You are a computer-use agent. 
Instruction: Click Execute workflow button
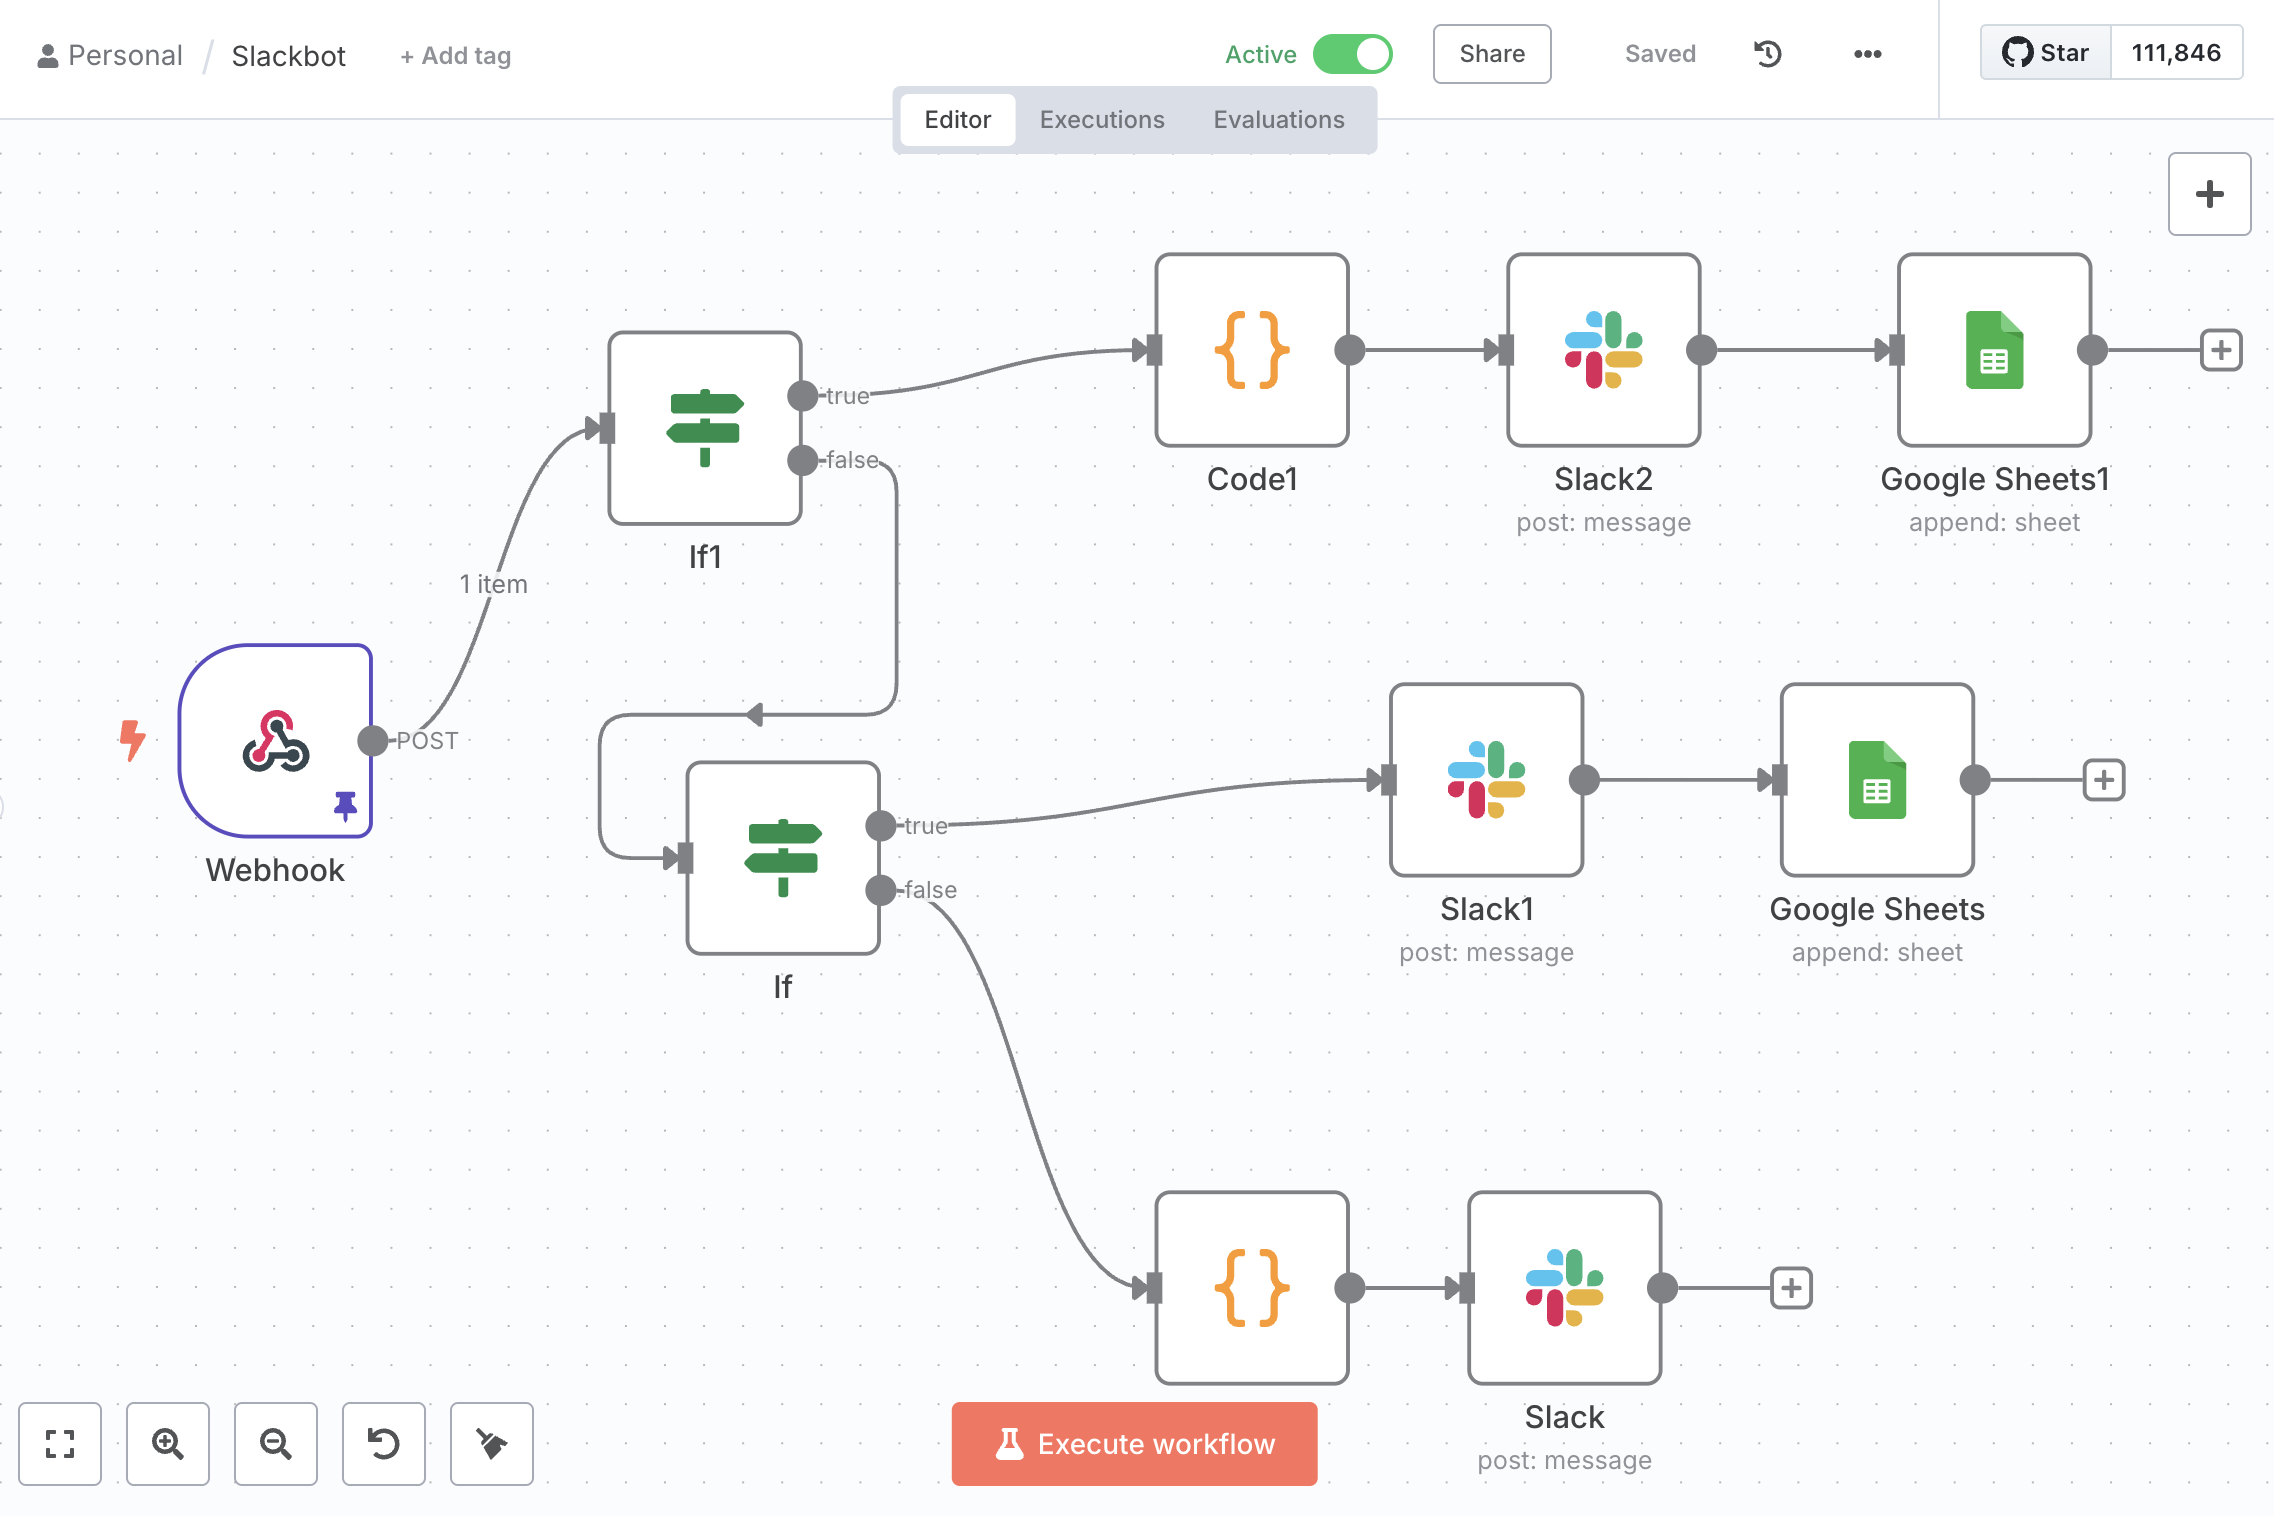click(1135, 1444)
